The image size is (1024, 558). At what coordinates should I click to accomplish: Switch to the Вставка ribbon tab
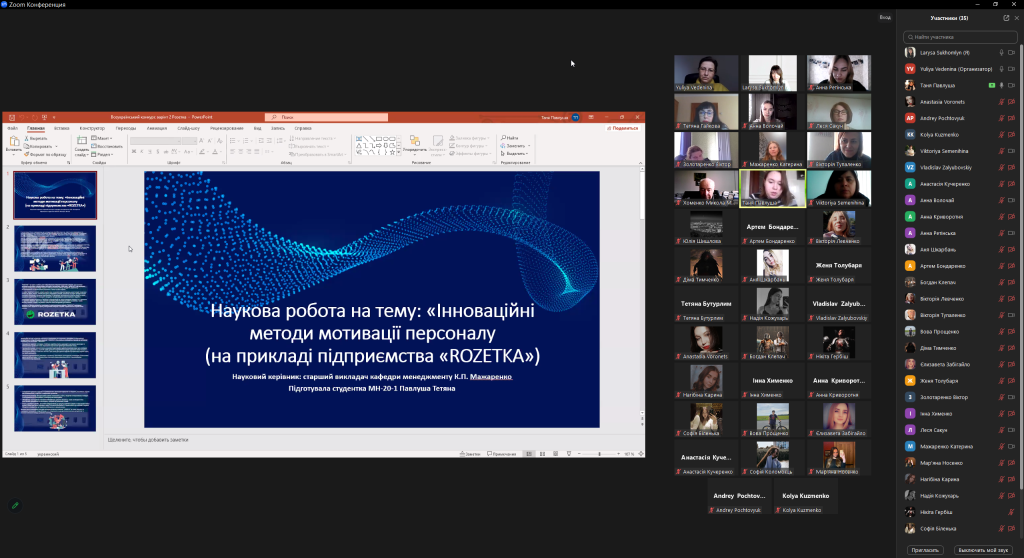(61, 128)
